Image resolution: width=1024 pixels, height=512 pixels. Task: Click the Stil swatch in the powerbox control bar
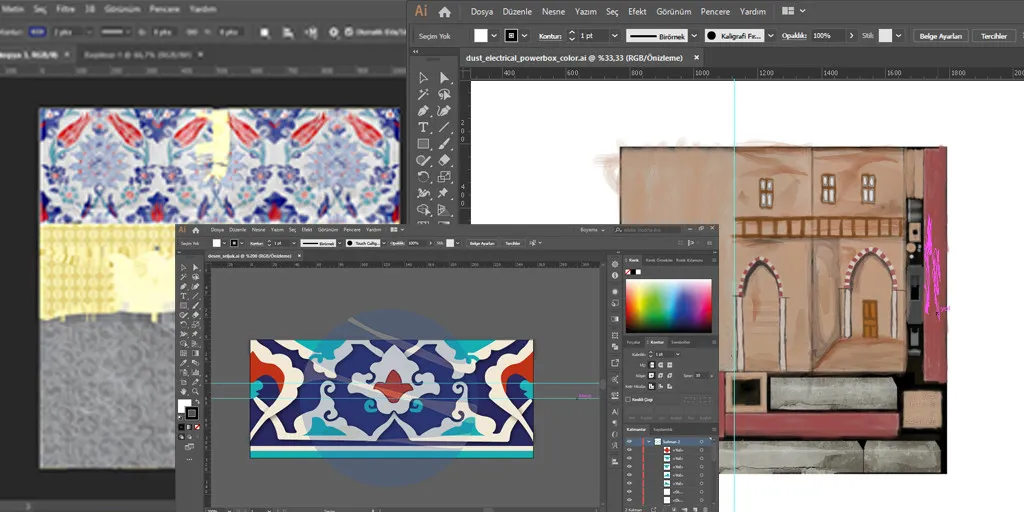885,36
